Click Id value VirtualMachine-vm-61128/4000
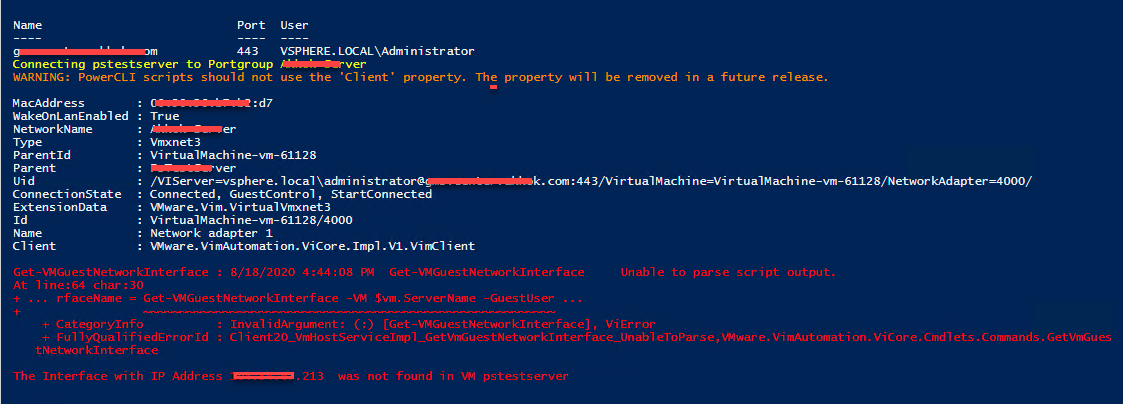 tap(251, 220)
